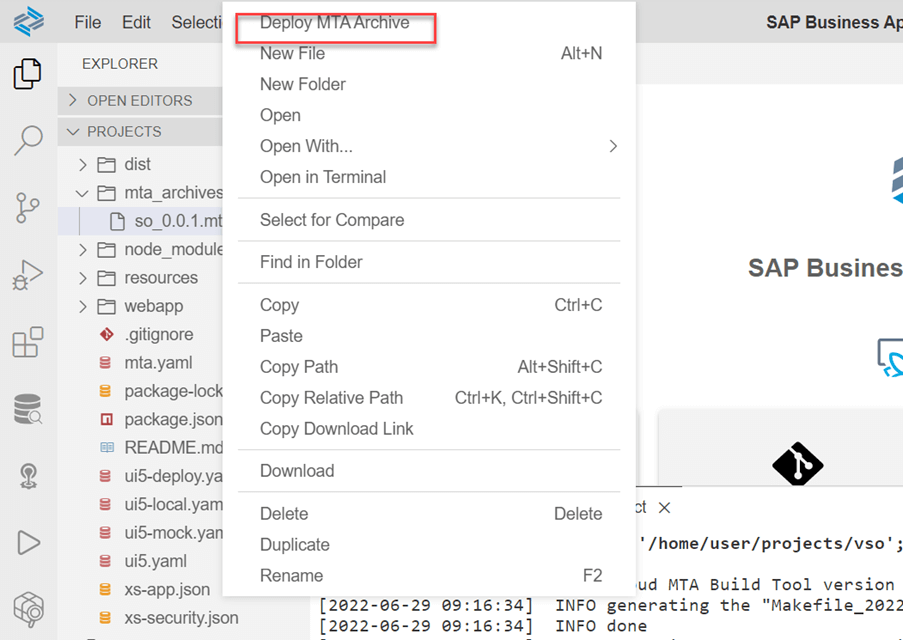Open the cube inspector icon in activity bar
Viewport: 903px width, 640px height.
click(x=28, y=609)
